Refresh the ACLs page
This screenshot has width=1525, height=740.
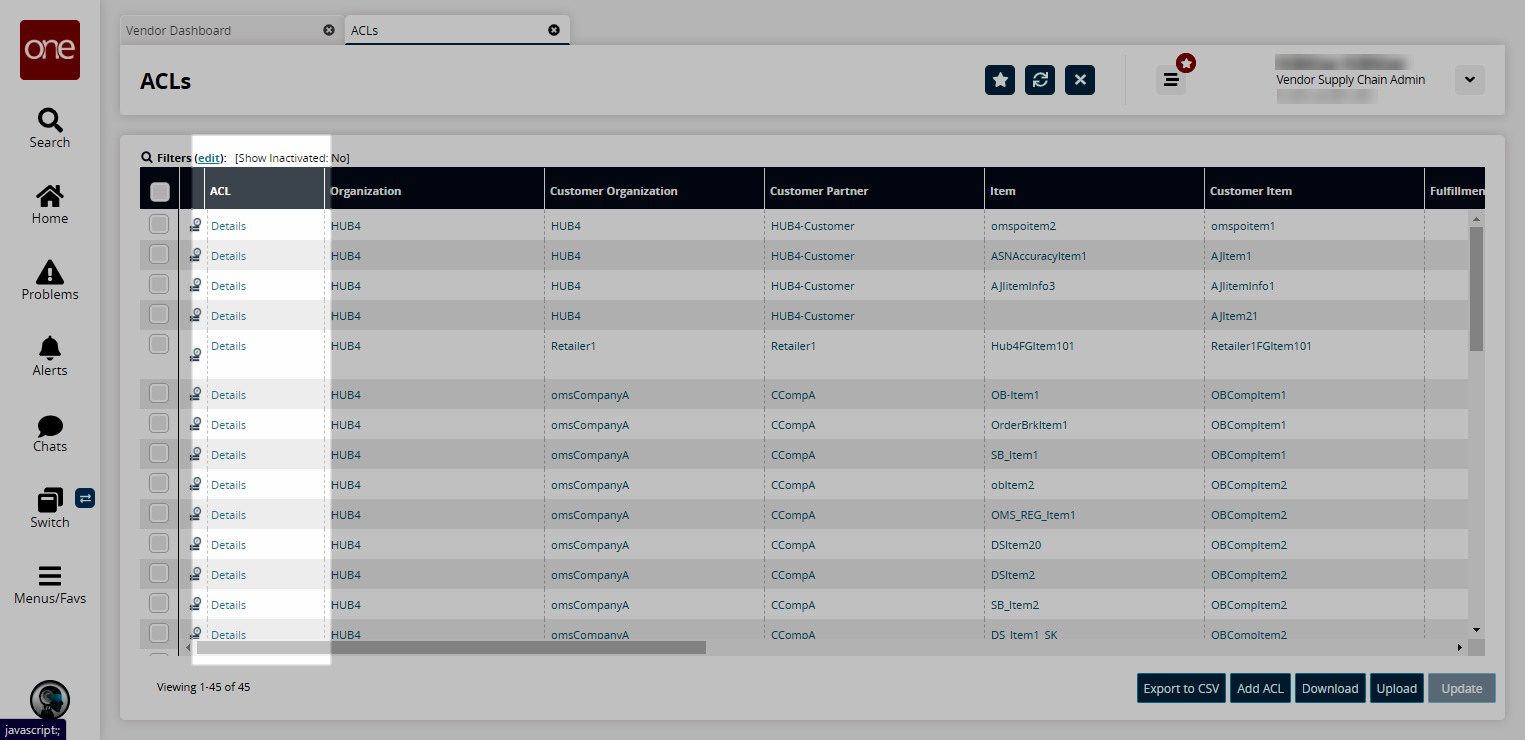click(x=1040, y=80)
